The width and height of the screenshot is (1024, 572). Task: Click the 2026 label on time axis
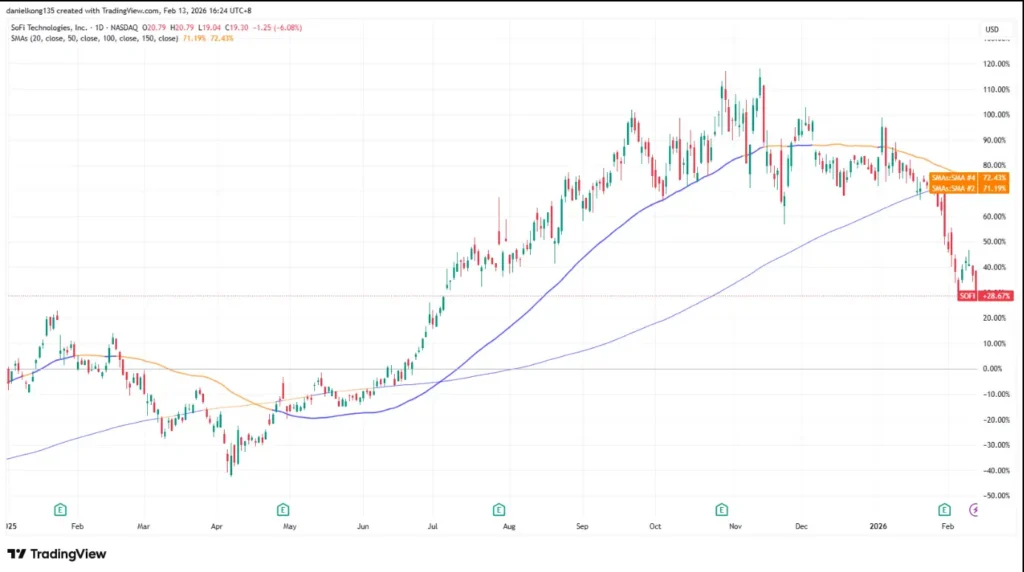[x=878, y=526]
